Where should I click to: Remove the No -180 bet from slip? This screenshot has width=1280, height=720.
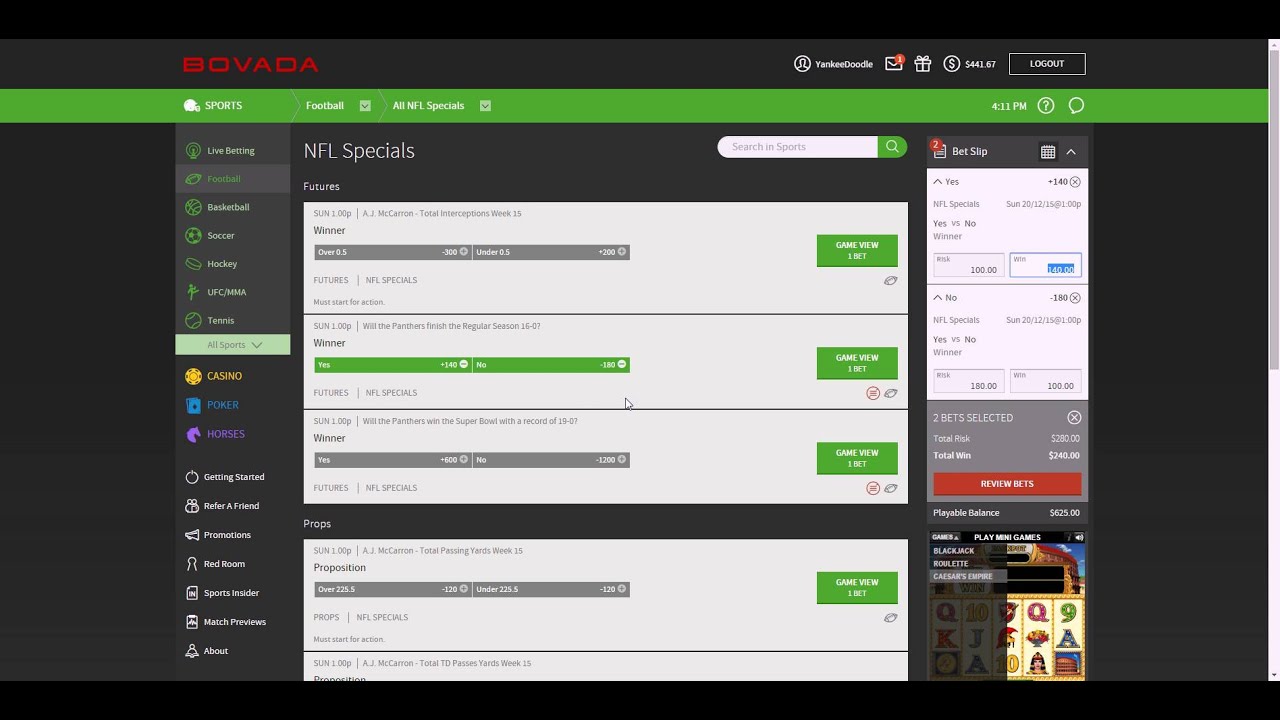coord(1075,298)
